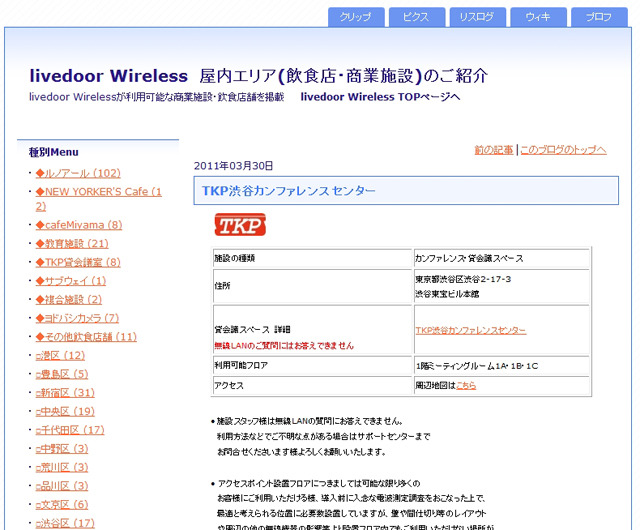Click the 2011年03月30日 date text
The width and height of the screenshot is (640, 530).
[233, 166]
